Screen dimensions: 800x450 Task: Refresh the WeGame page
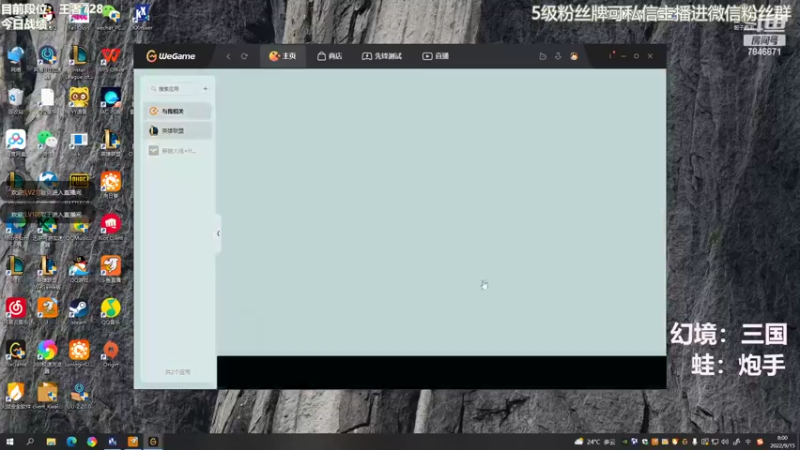click(x=244, y=56)
